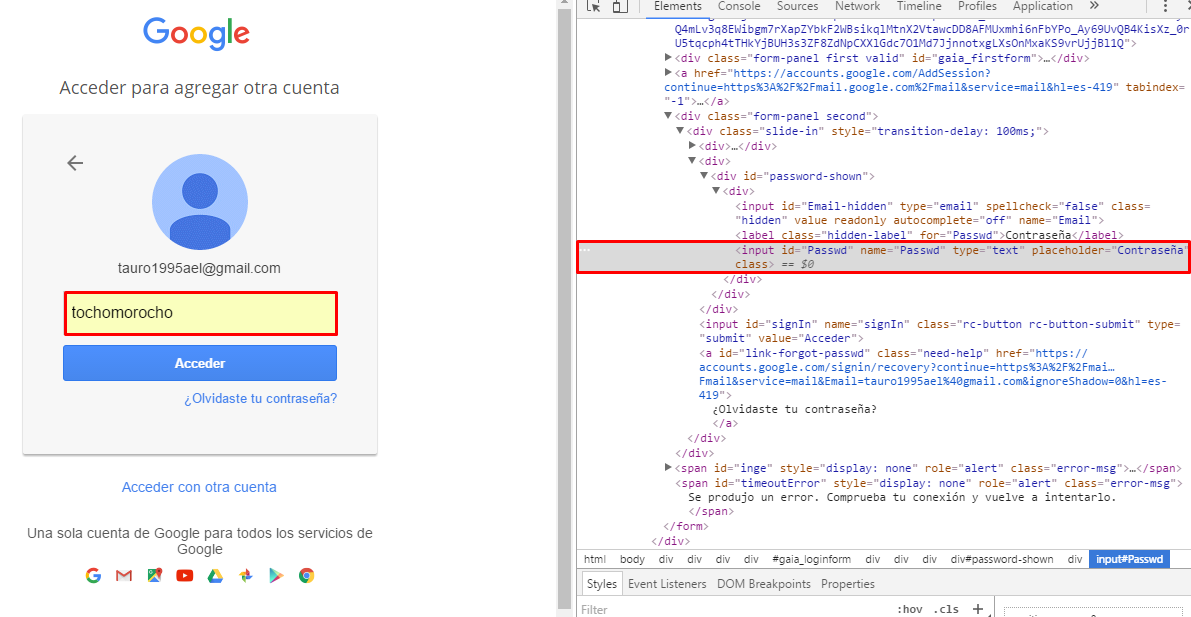1191x617 pixels.
Task: Collapse the password-shown div node
Action: (704, 176)
